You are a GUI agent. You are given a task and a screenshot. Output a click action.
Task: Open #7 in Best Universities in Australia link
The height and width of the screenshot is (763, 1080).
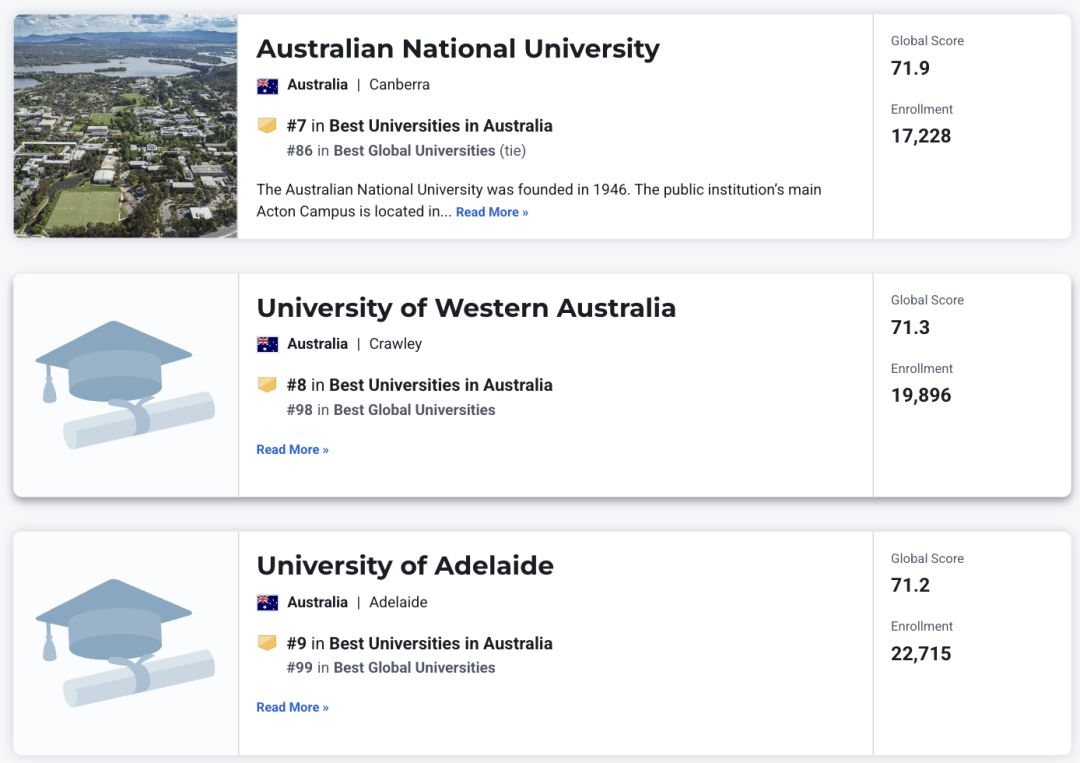point(419,126)
